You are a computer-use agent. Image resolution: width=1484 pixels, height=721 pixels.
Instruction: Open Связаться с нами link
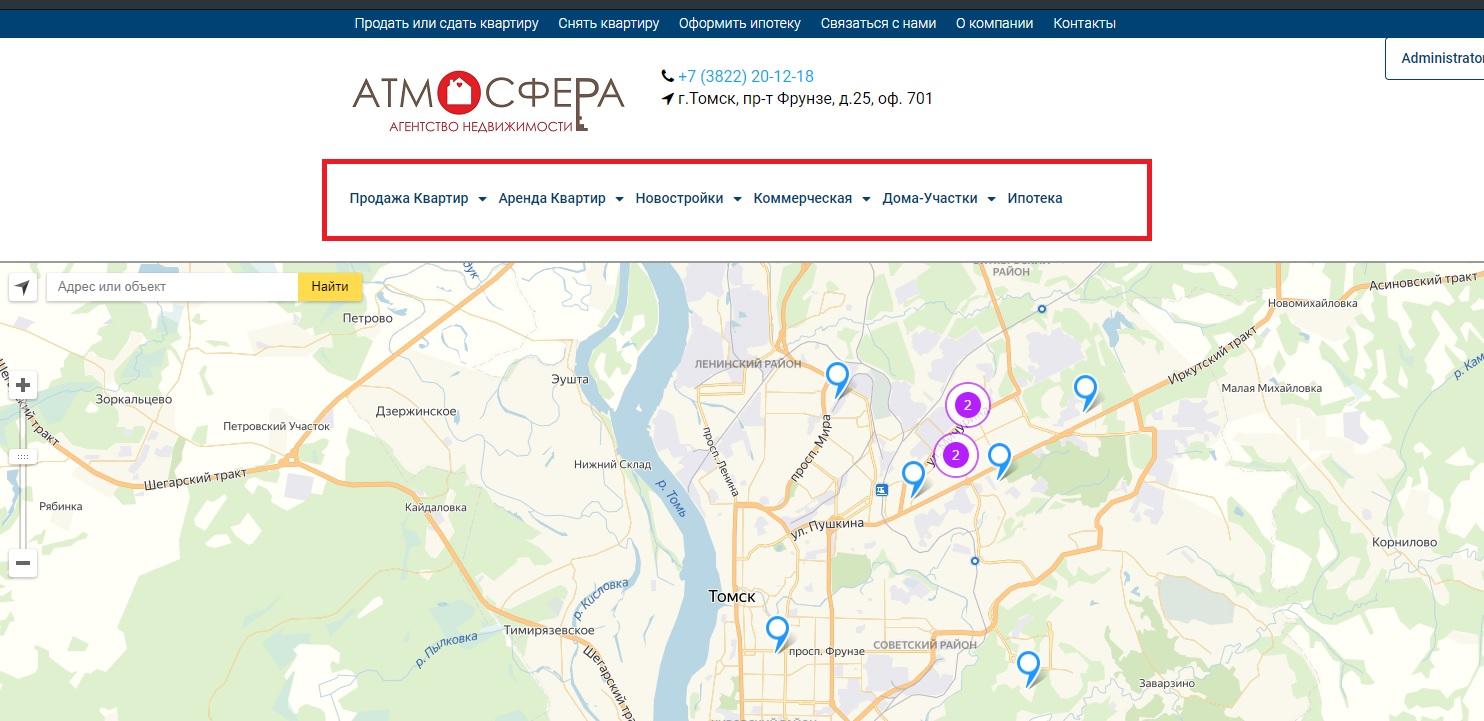coord(878,23)
